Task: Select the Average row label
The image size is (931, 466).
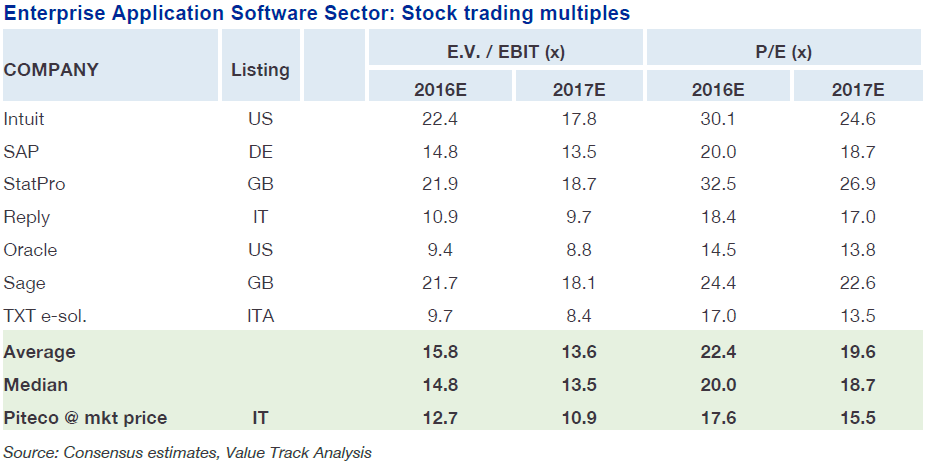Action: click(x=40, y=352)
